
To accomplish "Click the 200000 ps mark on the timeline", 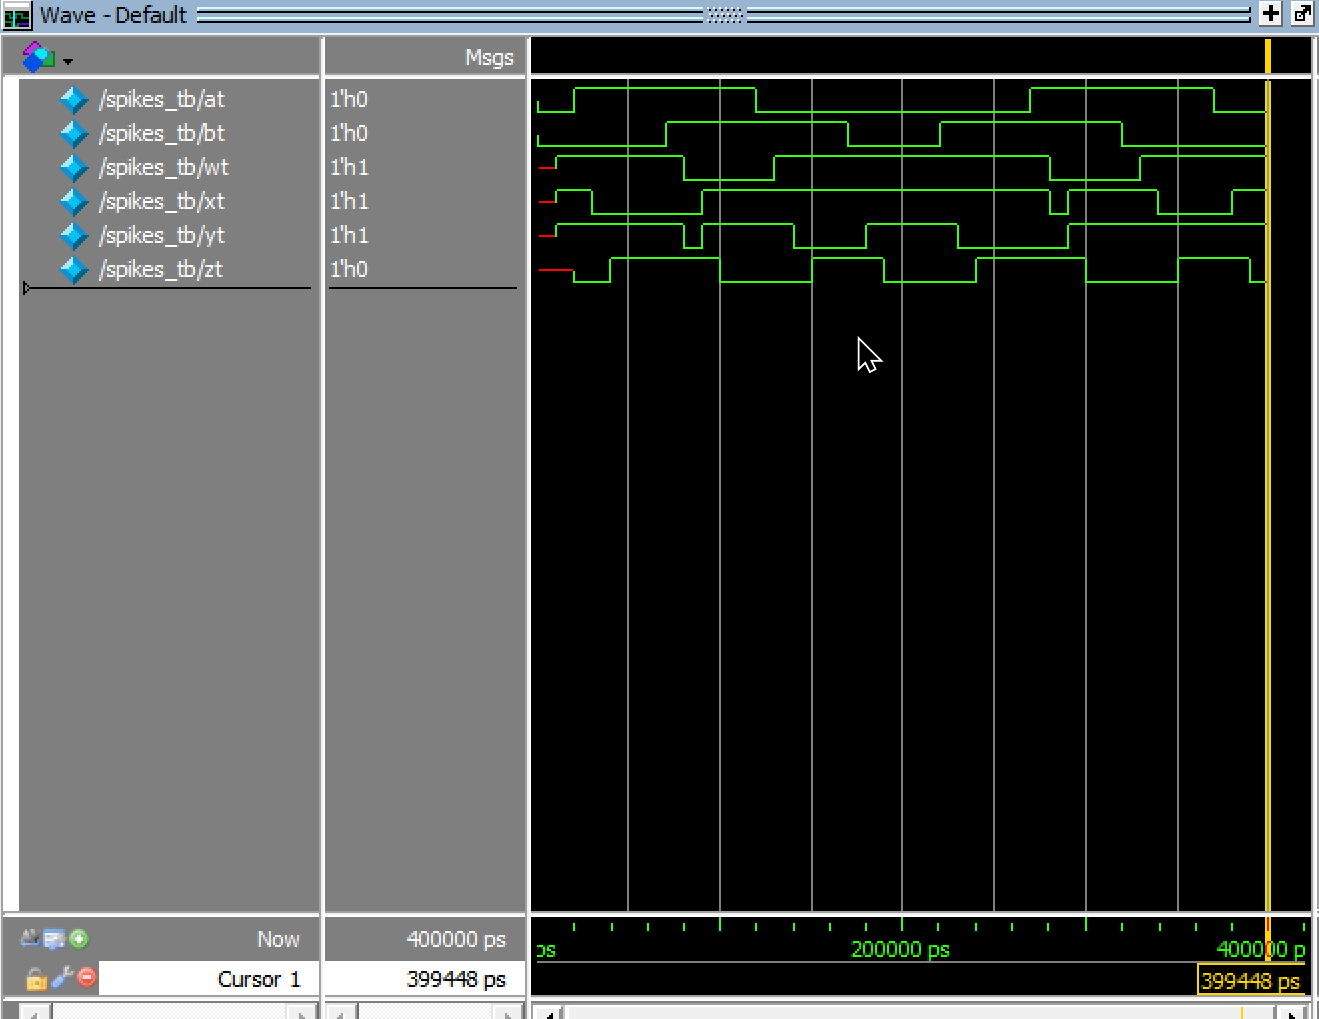I will (901, 949).
